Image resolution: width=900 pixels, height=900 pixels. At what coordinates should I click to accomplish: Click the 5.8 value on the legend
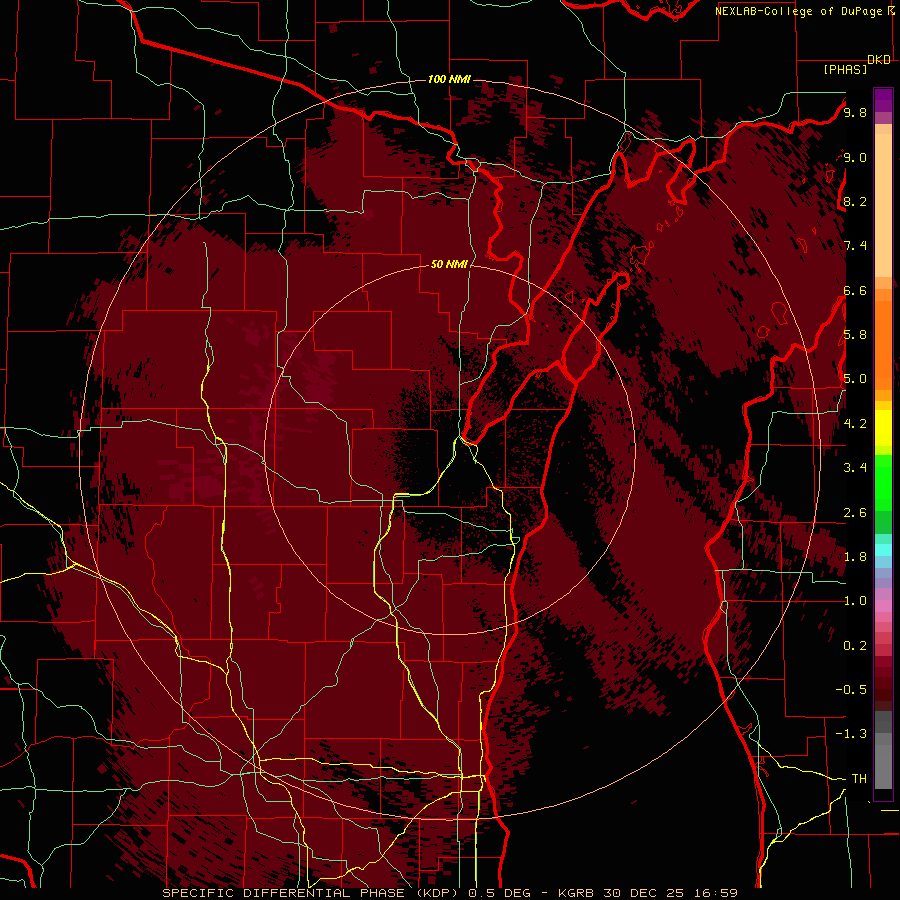pos(855,335)
